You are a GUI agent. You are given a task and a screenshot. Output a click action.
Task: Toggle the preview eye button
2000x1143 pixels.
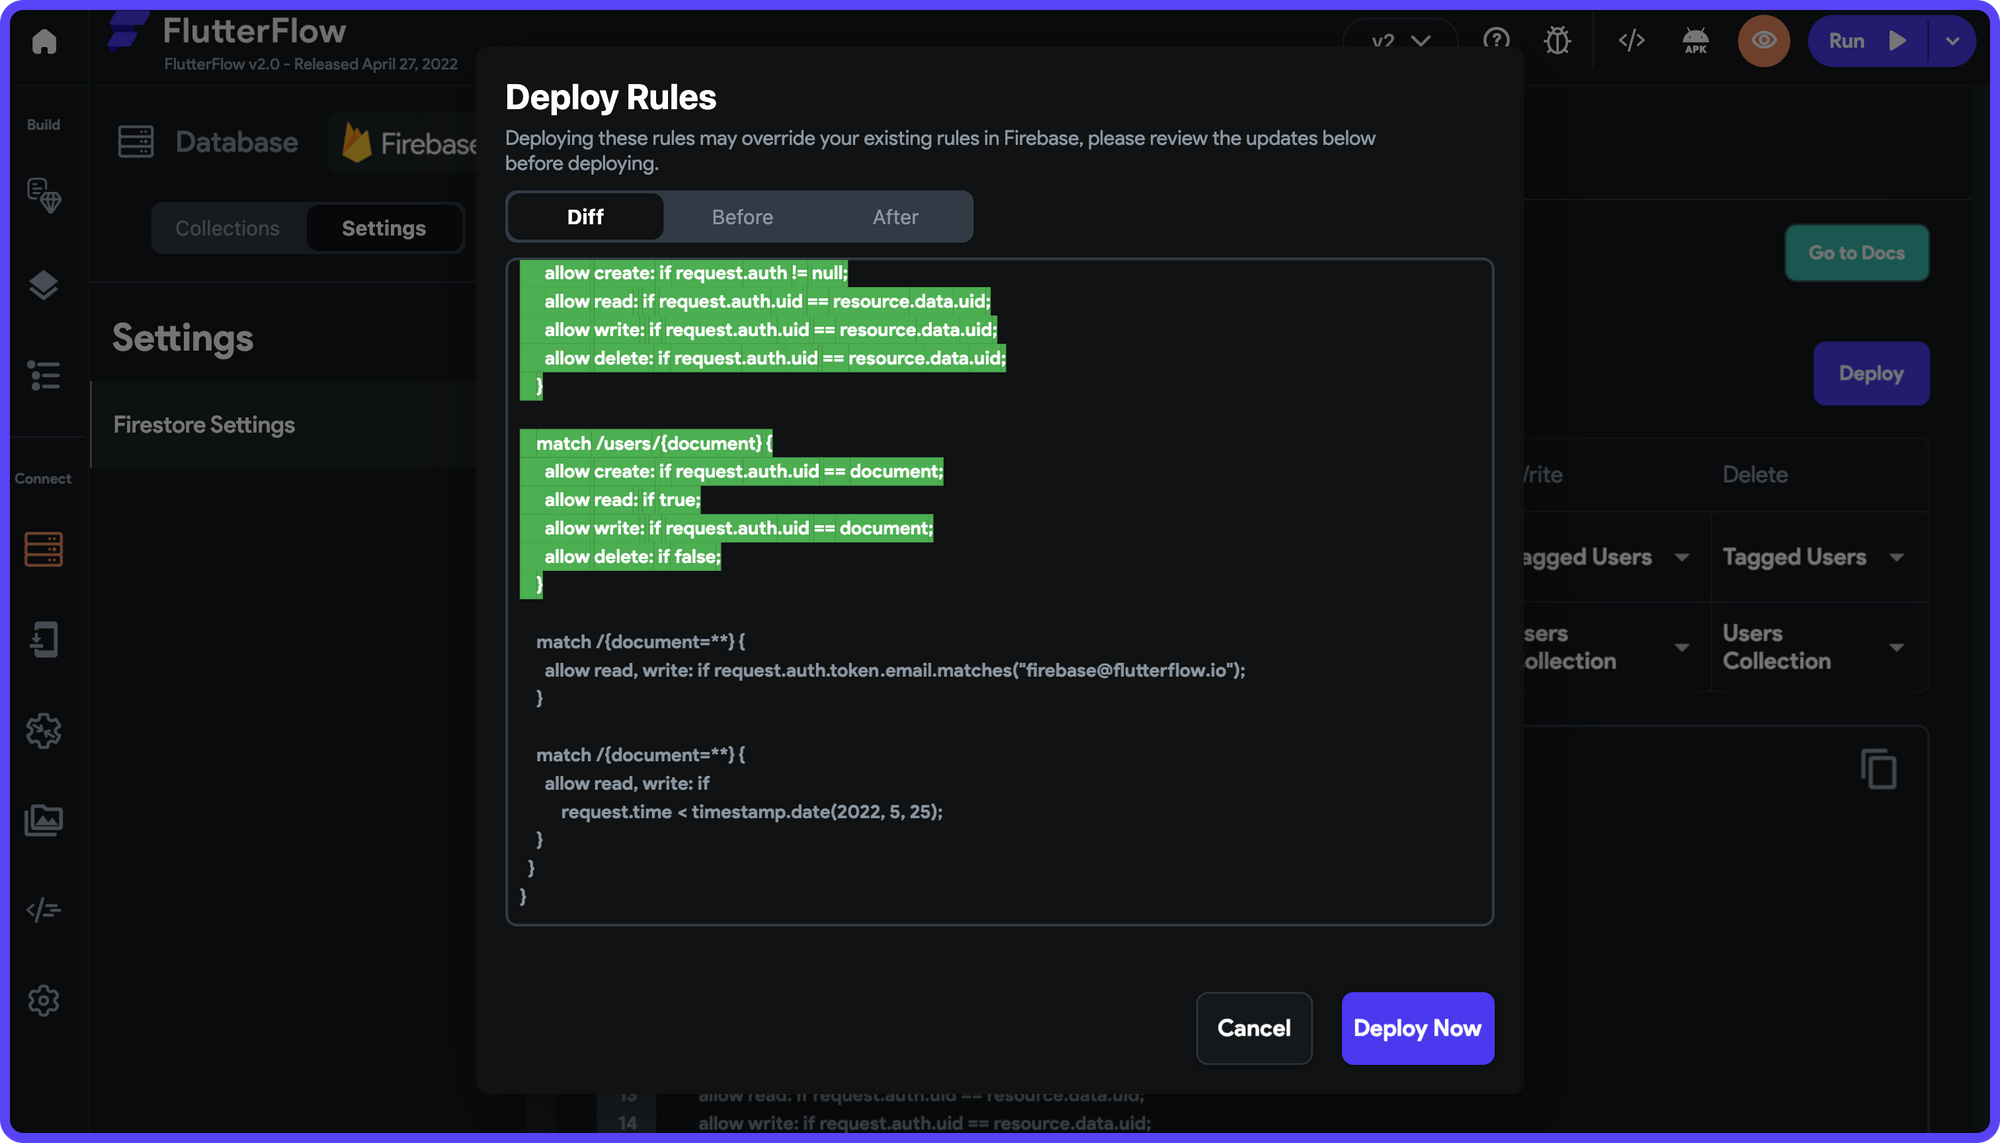pos(1764,41)
